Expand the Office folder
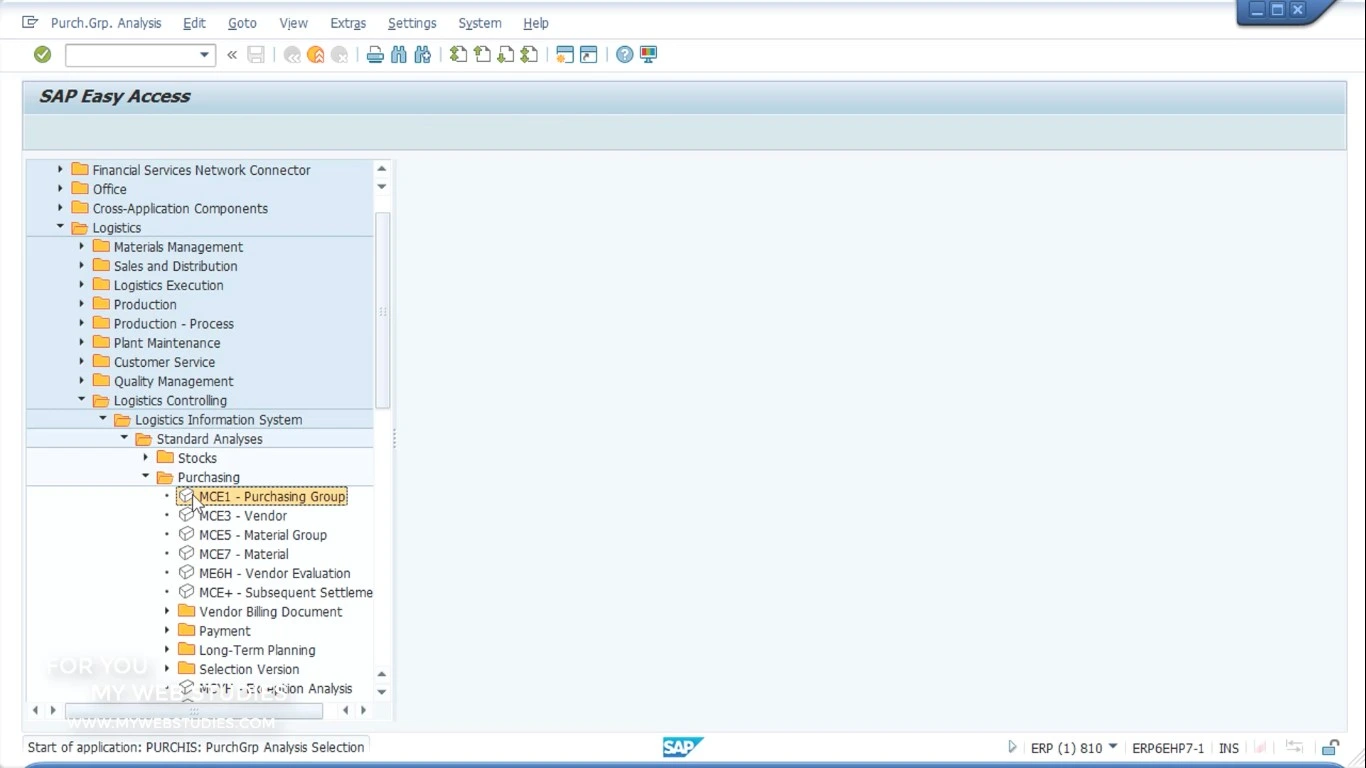This screenshot has width=1366, height=768. 60,189
